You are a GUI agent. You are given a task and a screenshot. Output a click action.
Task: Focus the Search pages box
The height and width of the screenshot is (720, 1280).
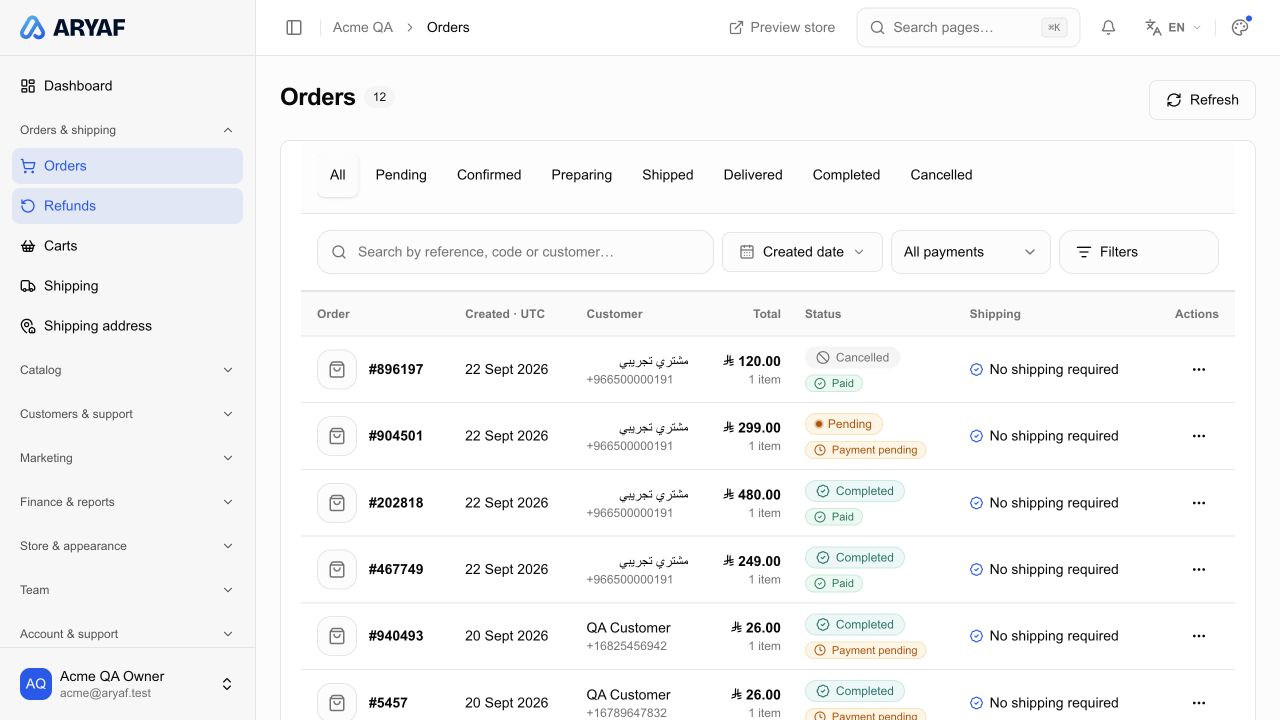[x=968, y=28]
